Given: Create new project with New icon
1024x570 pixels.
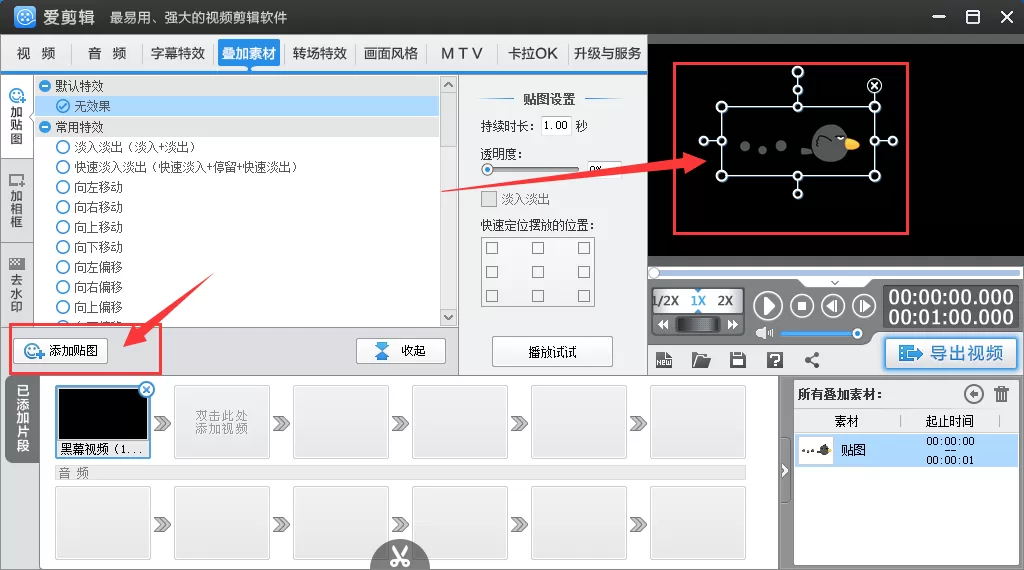Looking at the screenshot, I should click(x=664, y=360).
